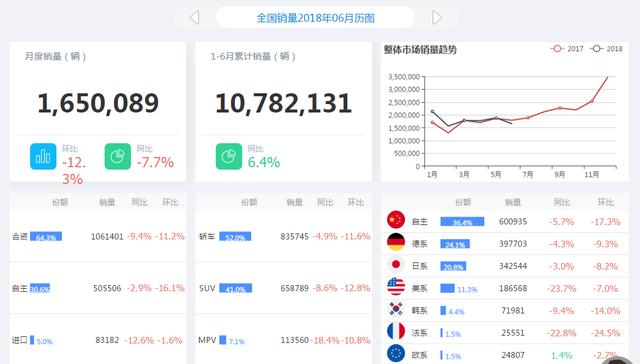
Task: Click the 41.0% share bar for SUV
Action: pyautogui.click(x=236, y=289)
